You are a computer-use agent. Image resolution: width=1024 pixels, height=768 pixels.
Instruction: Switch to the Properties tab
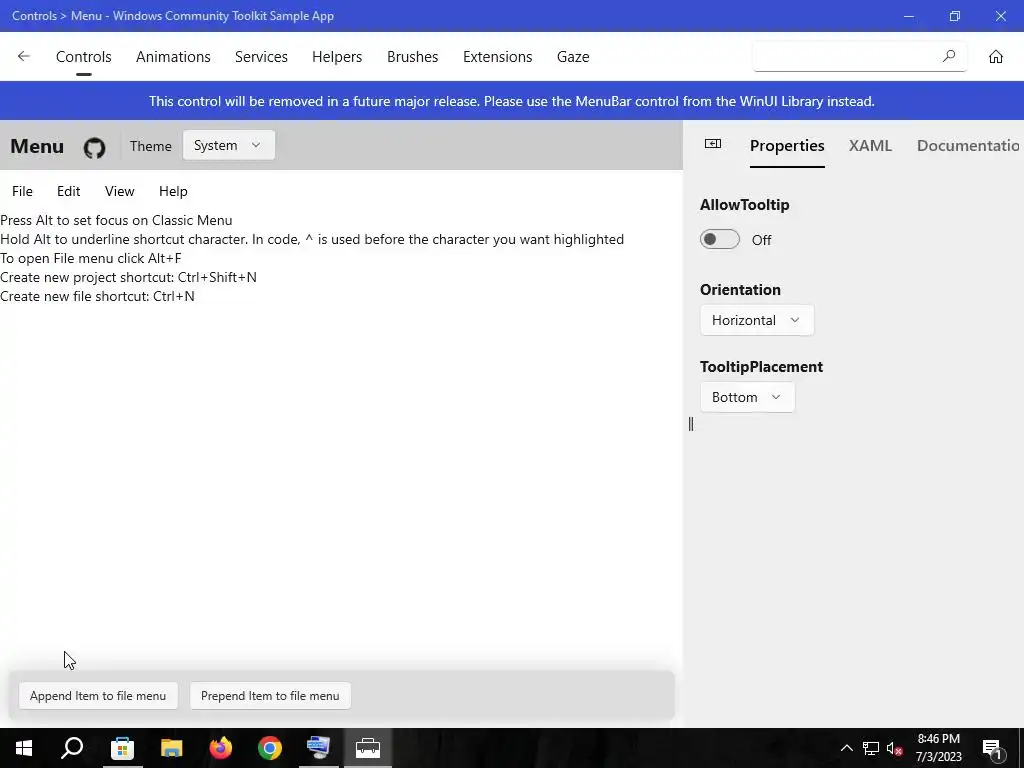pos(787,146)
